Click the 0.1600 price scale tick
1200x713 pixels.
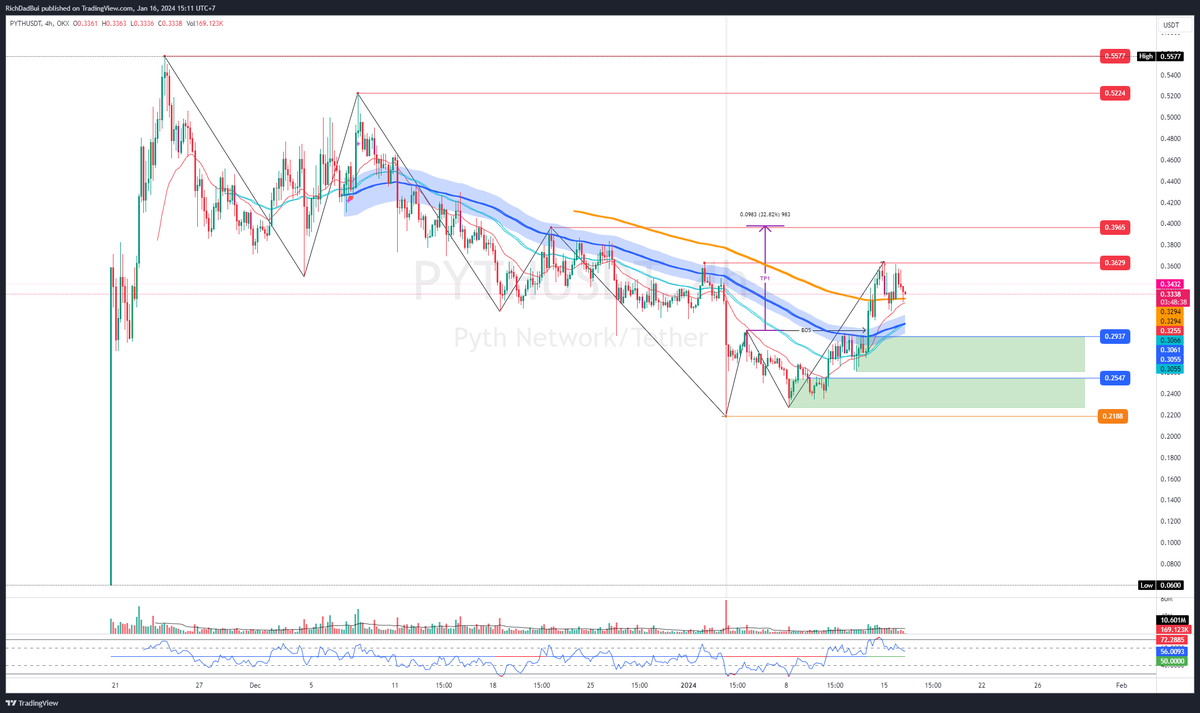click(1170, 479)
